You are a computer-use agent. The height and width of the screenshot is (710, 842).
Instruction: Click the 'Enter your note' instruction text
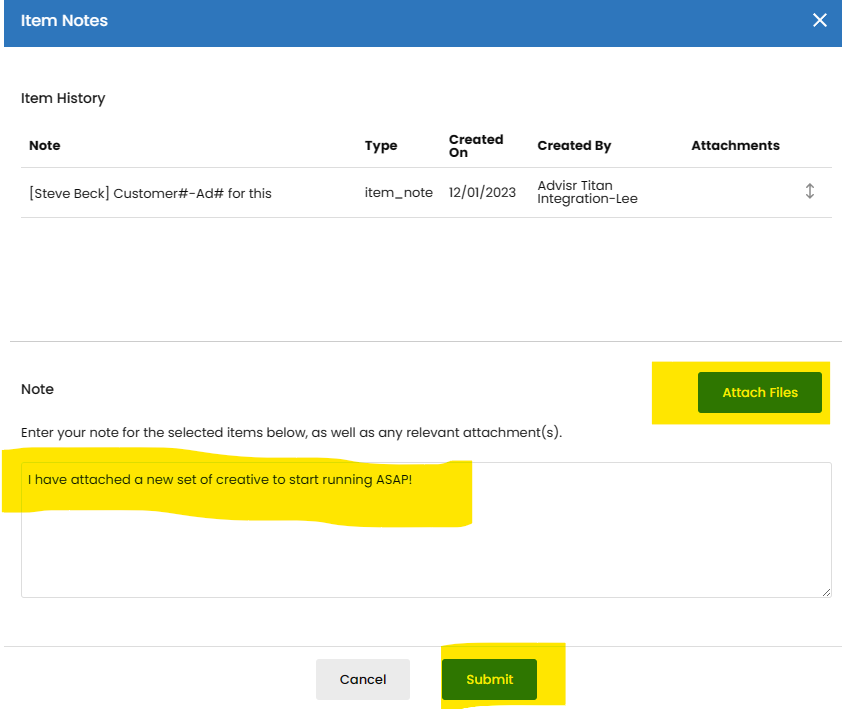[x=292, y=433]
